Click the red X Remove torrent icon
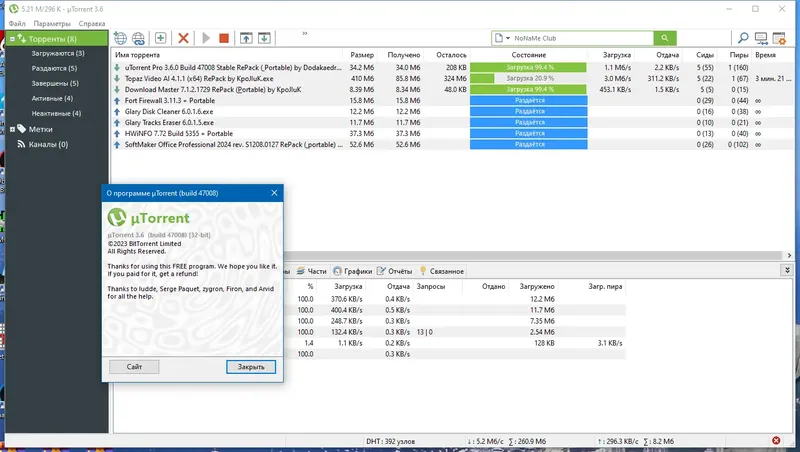Image resolution: width=800 pixels, height=452 pixels. click(x=183, y=38)
